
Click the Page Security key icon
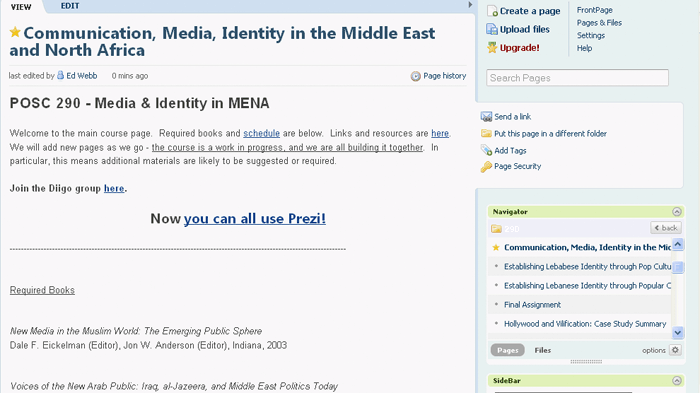pyautogui.click(x=486, y=167)
